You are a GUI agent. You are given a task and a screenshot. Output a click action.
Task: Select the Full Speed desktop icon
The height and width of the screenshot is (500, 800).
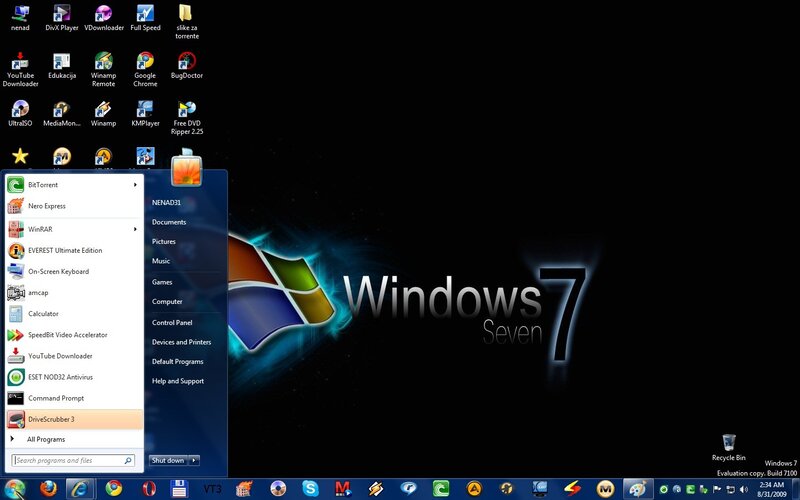(x=145, y=18)
